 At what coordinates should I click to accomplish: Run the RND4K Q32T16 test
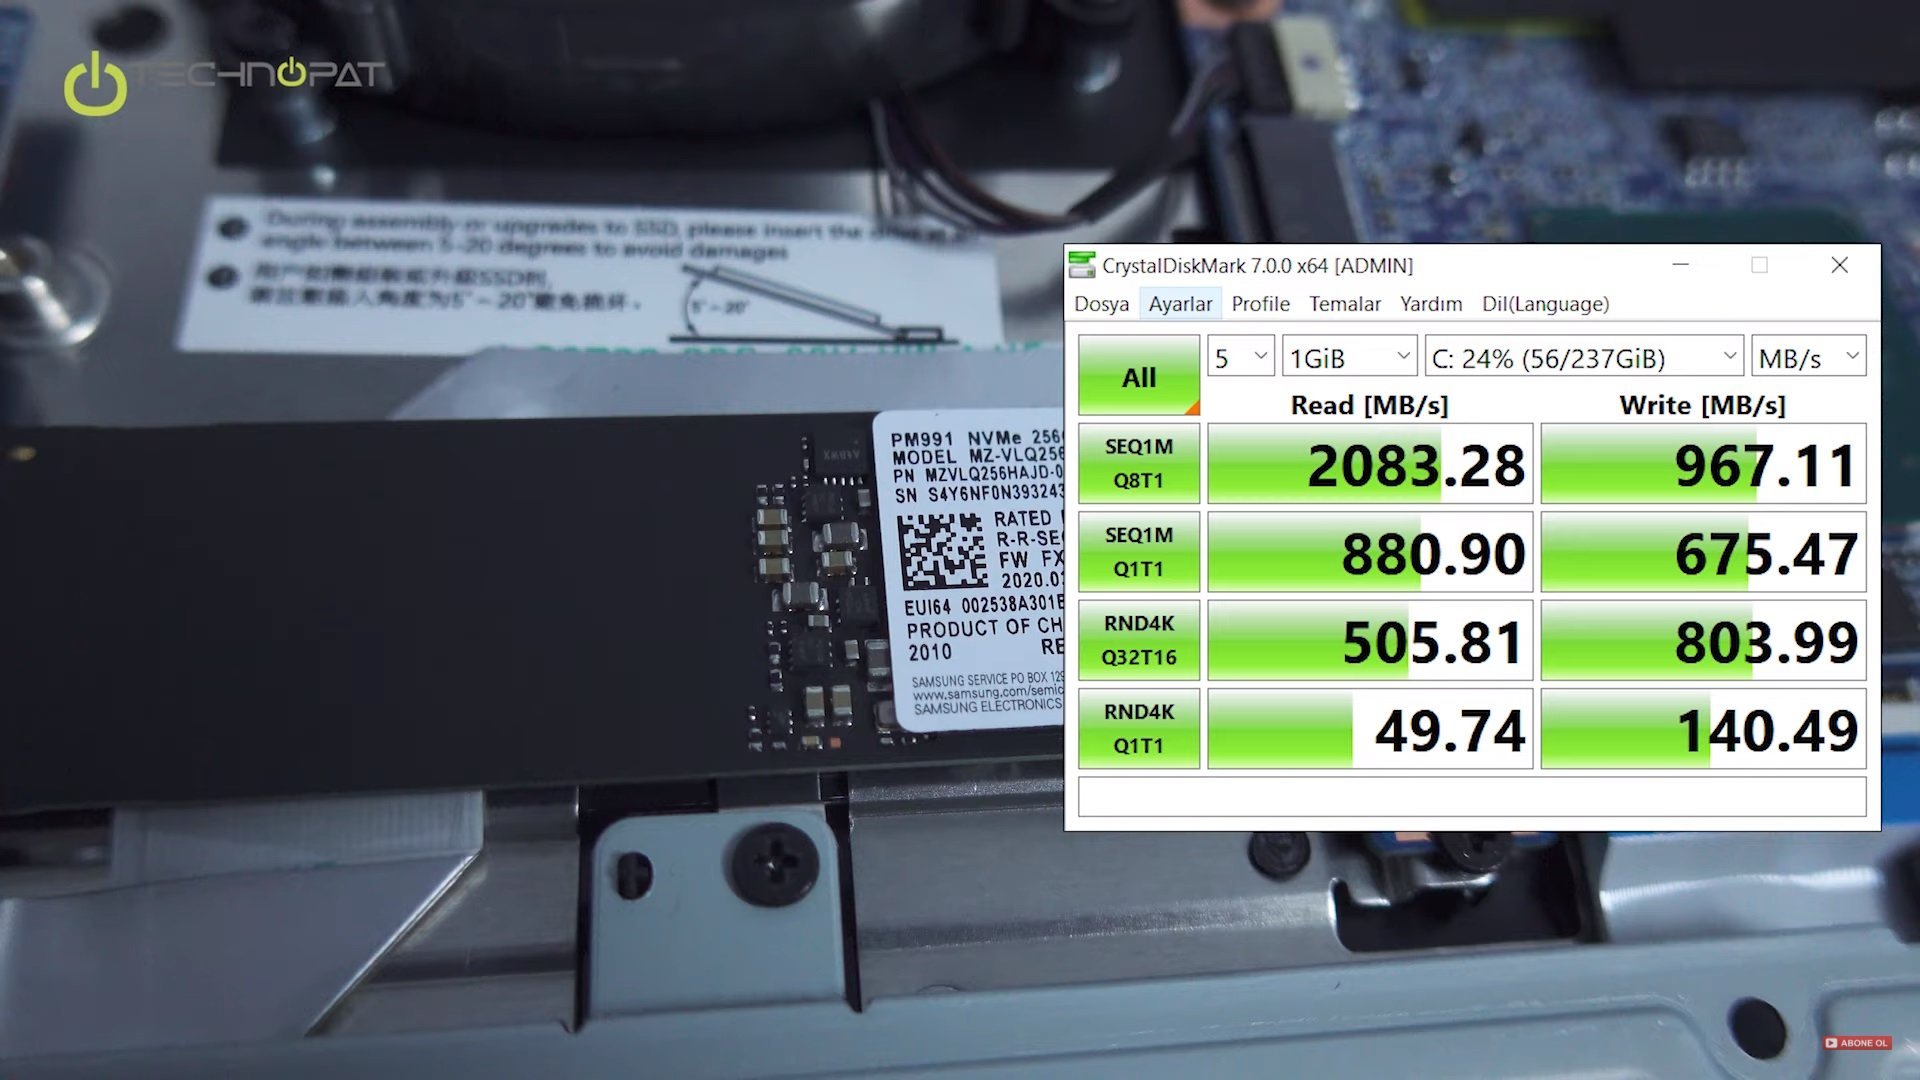[1138, 640]
